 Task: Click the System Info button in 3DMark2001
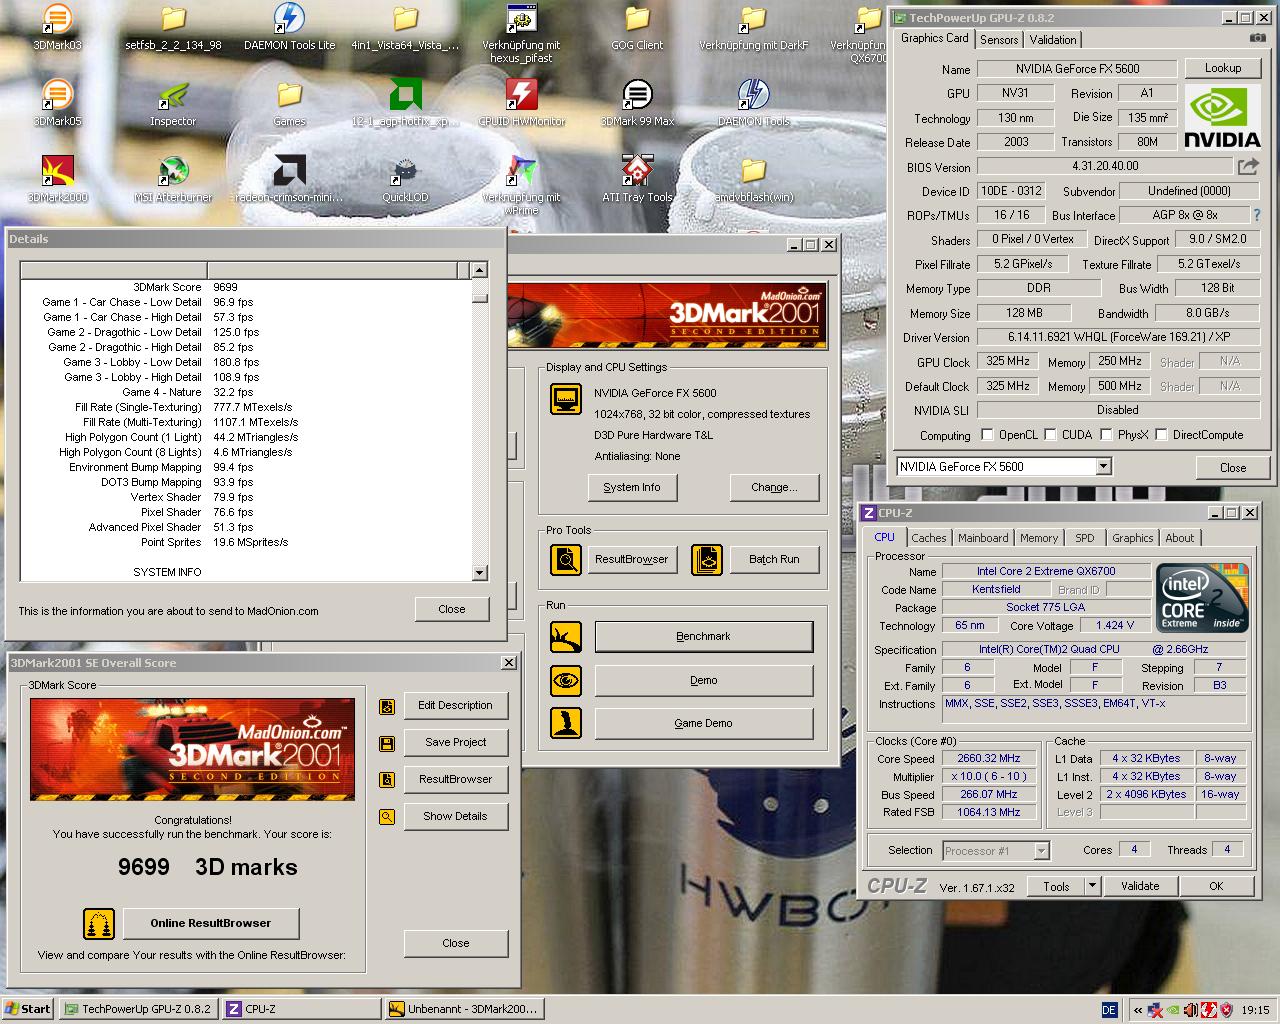(632, 487)
